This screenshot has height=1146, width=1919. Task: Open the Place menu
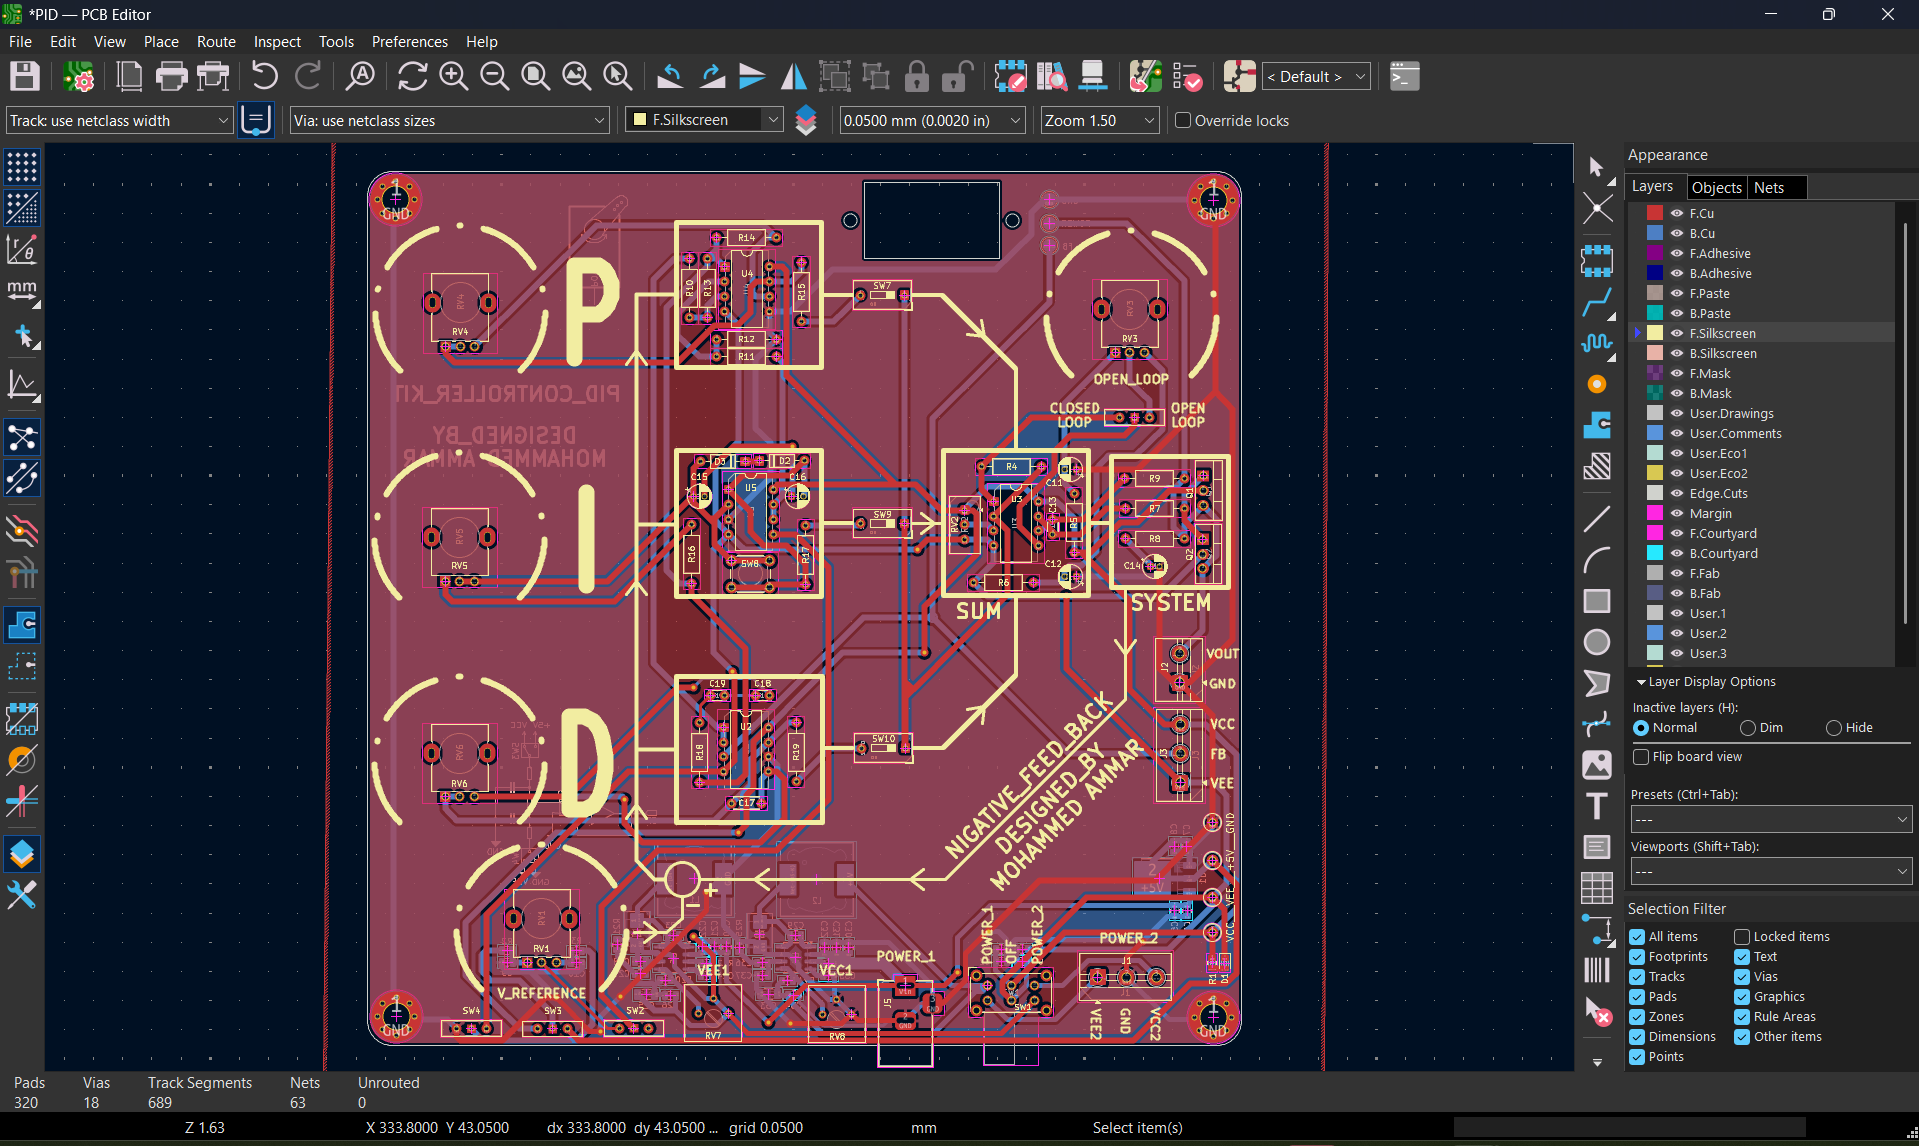(x=161, y=41)
